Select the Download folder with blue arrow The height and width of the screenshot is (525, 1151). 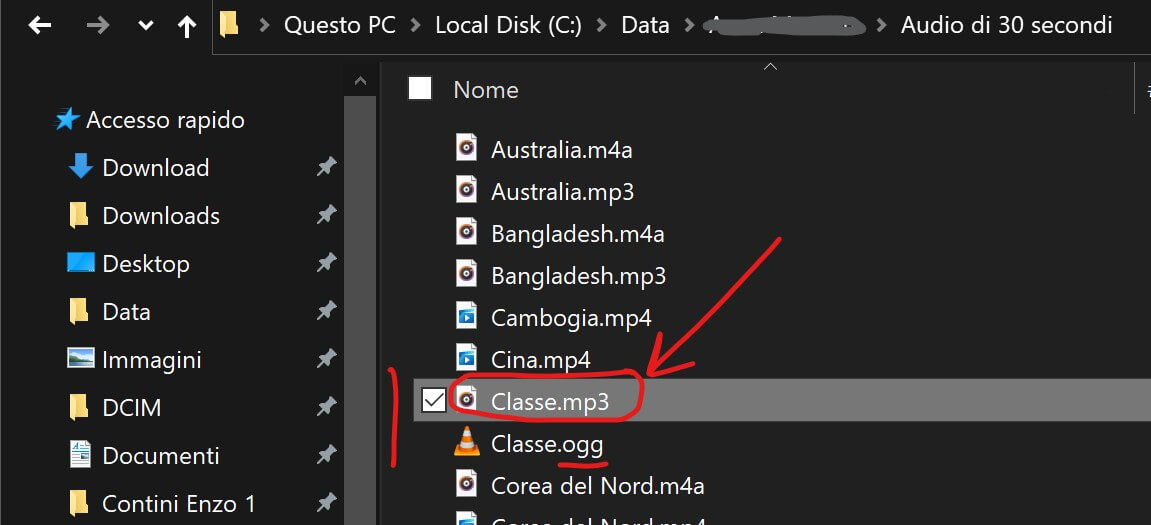pos(155,168)
